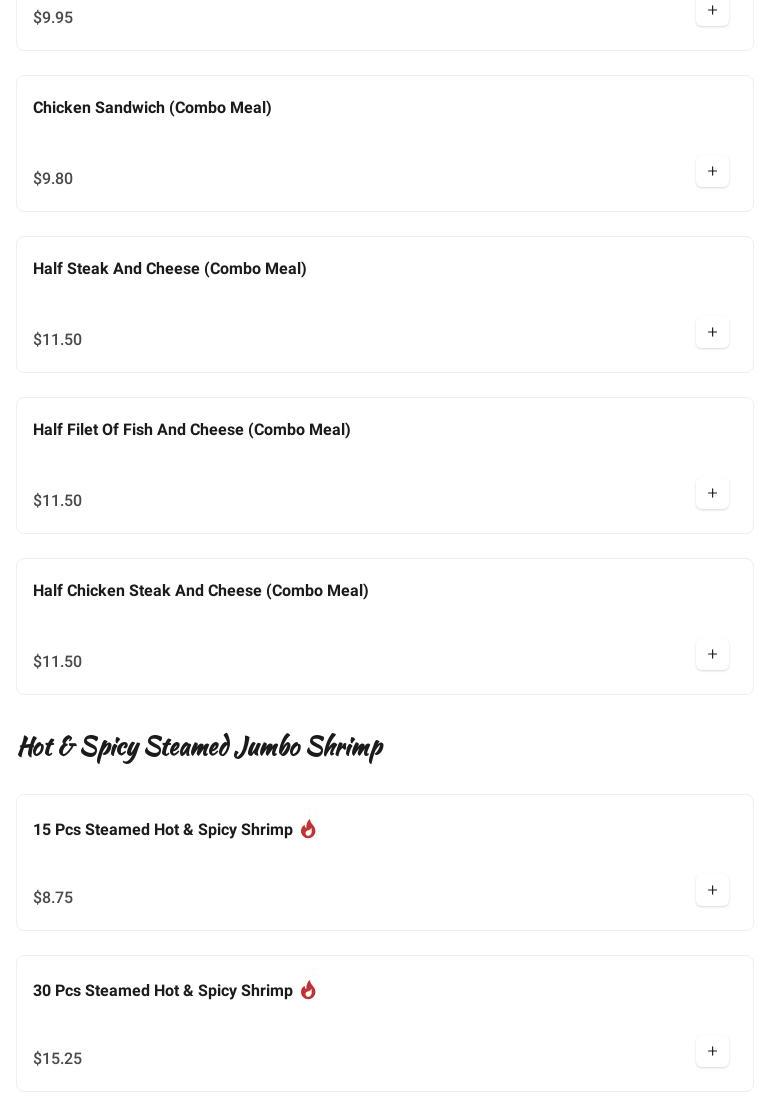Viewport: 770px width, 1108px height.
Task: Add 15 Pcs Steamed Hot & Spicy Shrimp
Action: click(x=712, y=890)
